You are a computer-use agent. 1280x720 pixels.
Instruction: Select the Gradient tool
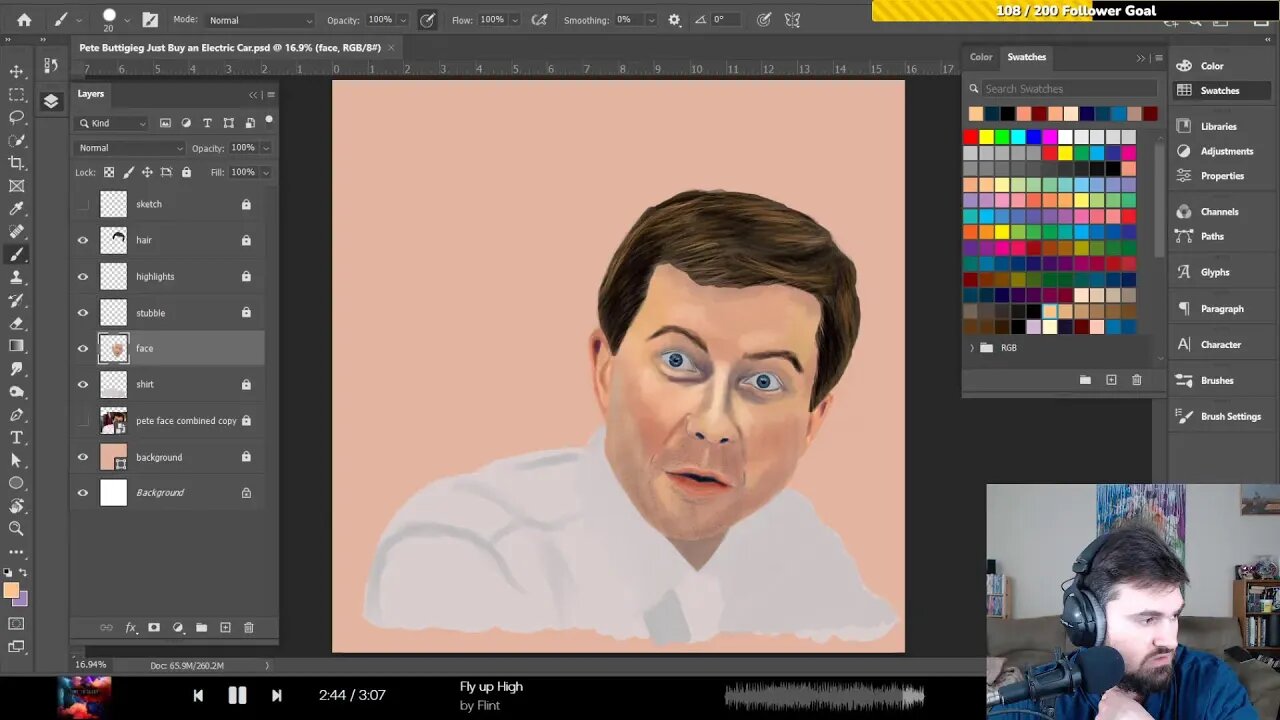tap(17, 346)
